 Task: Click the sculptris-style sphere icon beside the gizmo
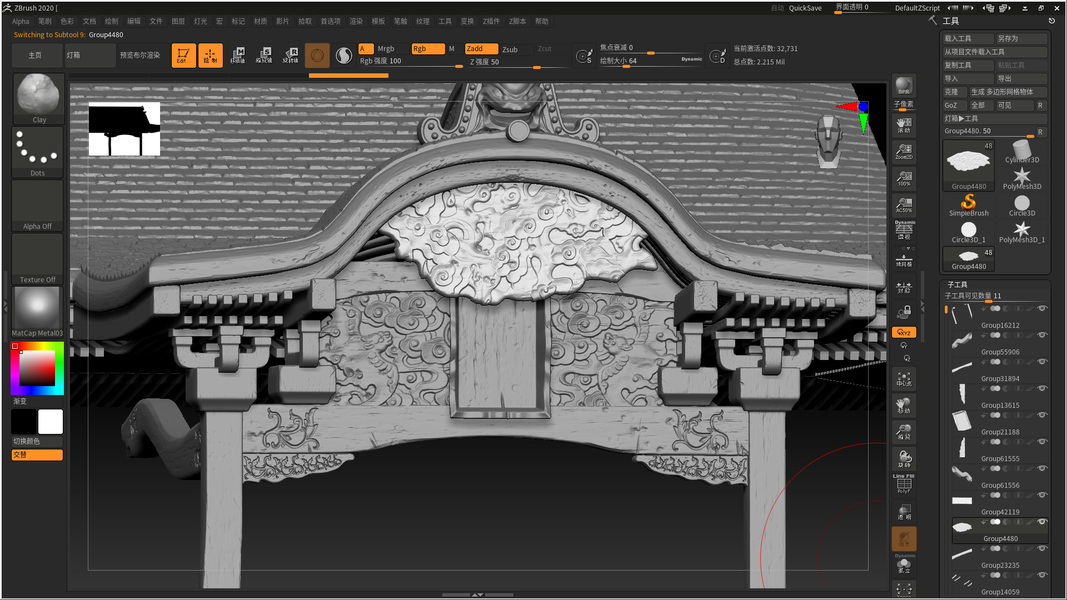pyautogui.click(x=344, y=56)
